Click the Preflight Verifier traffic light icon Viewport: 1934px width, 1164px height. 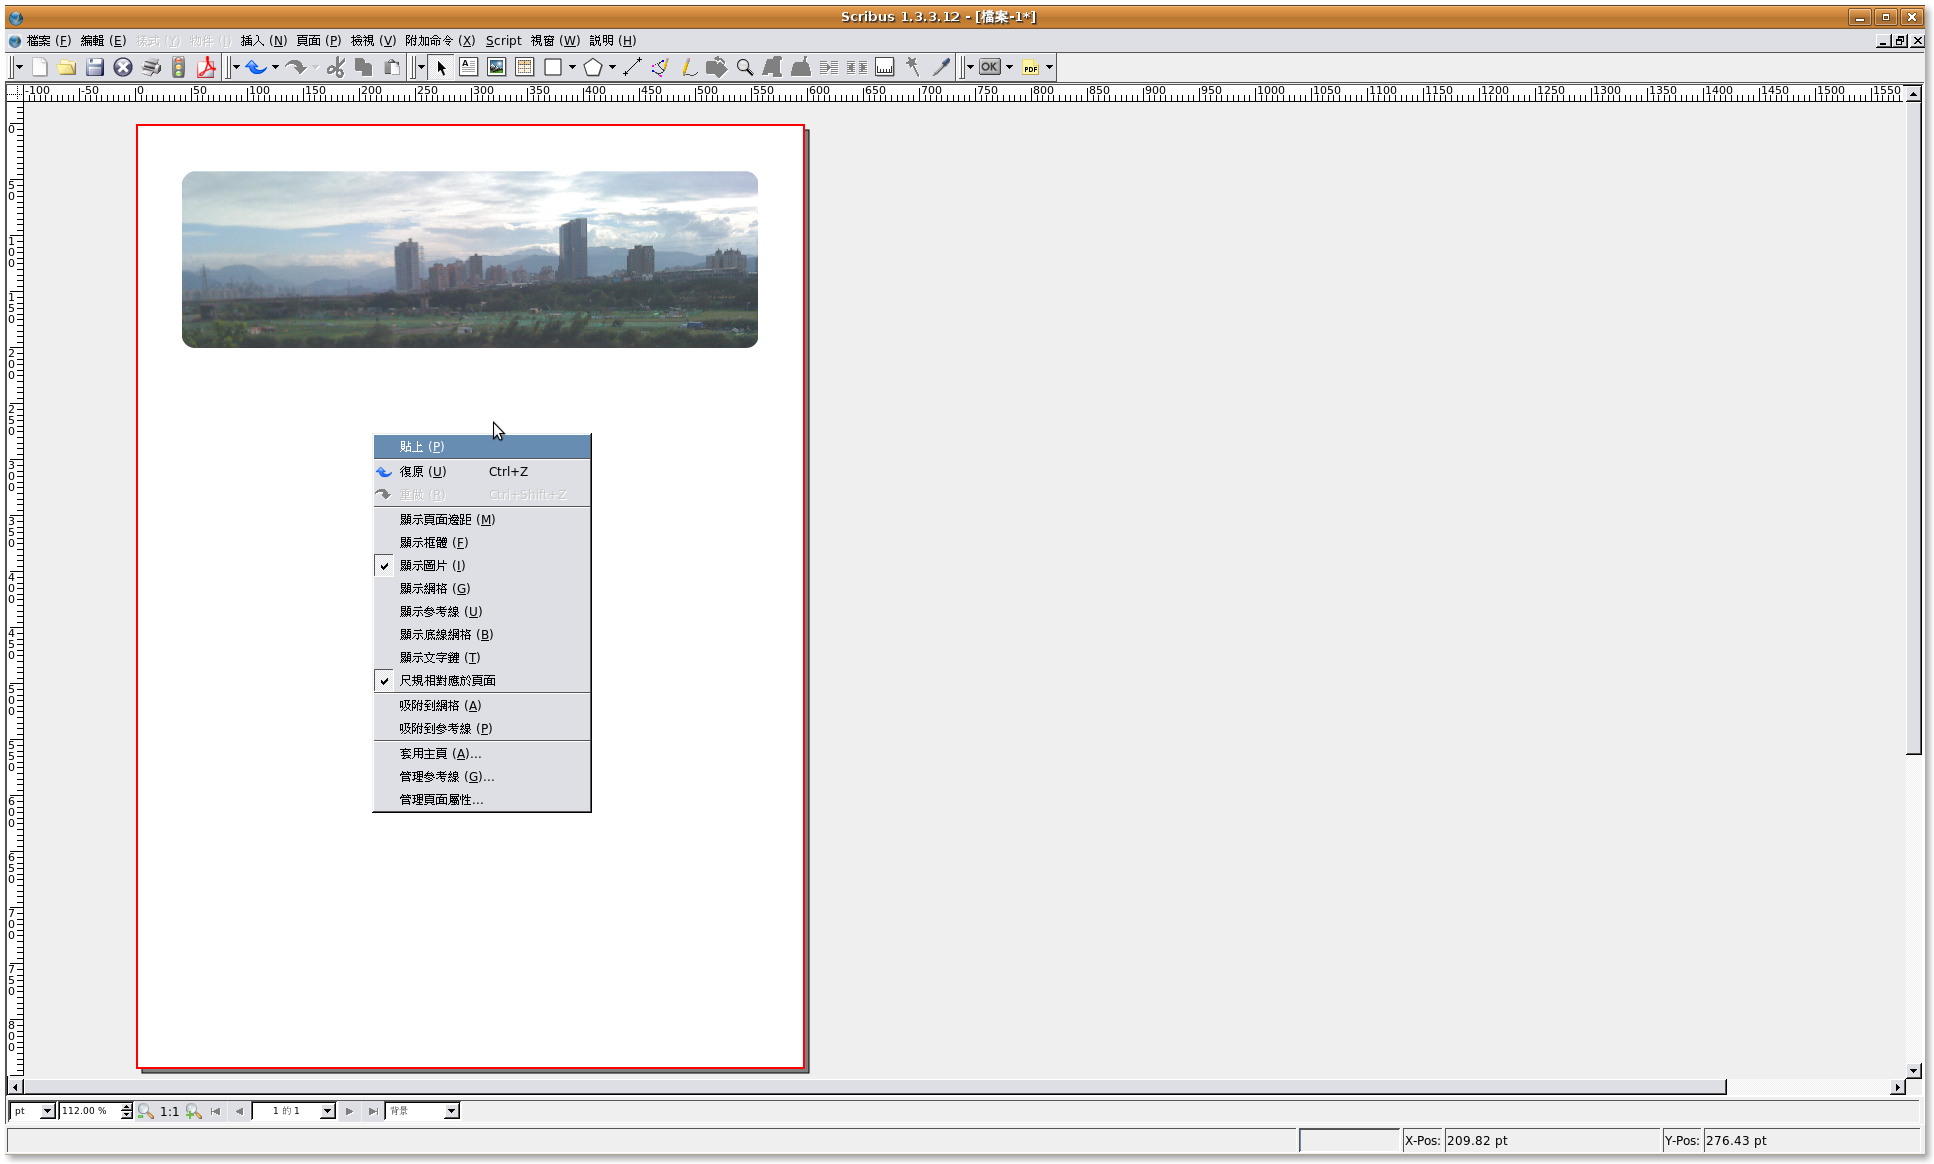click(x=178, y=67)
